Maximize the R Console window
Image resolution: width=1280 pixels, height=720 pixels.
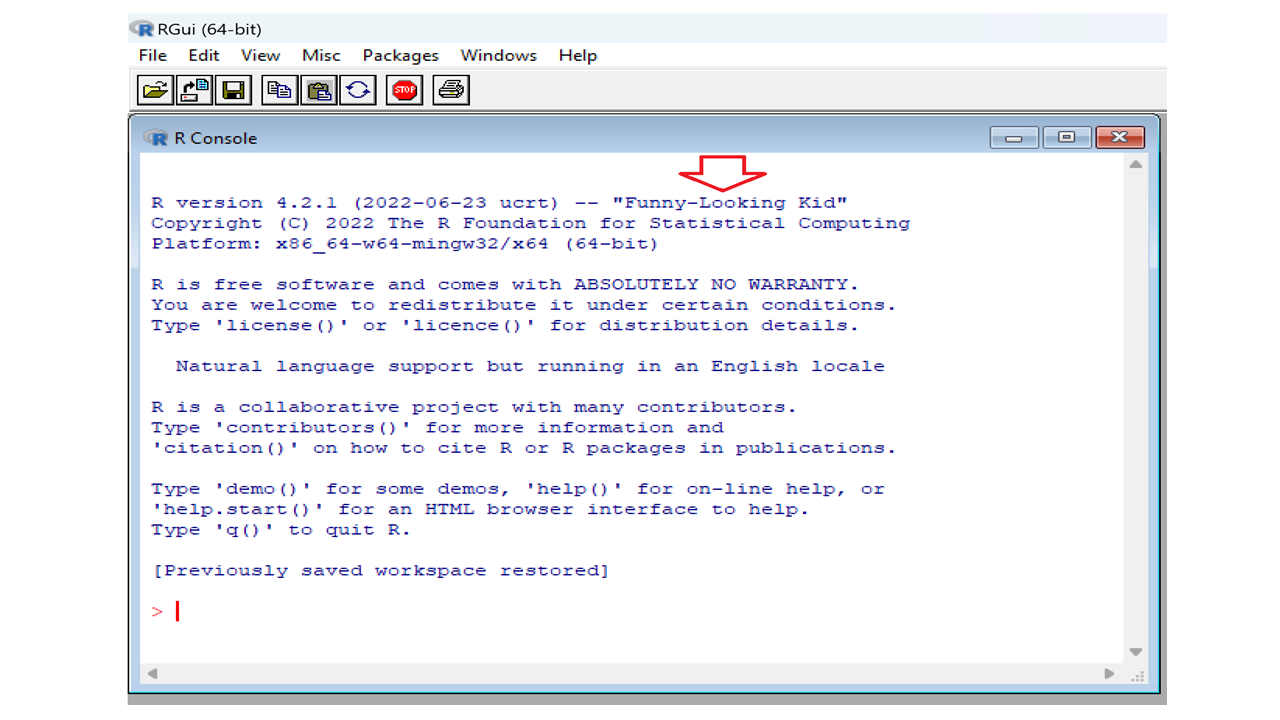click(1067, 138)
